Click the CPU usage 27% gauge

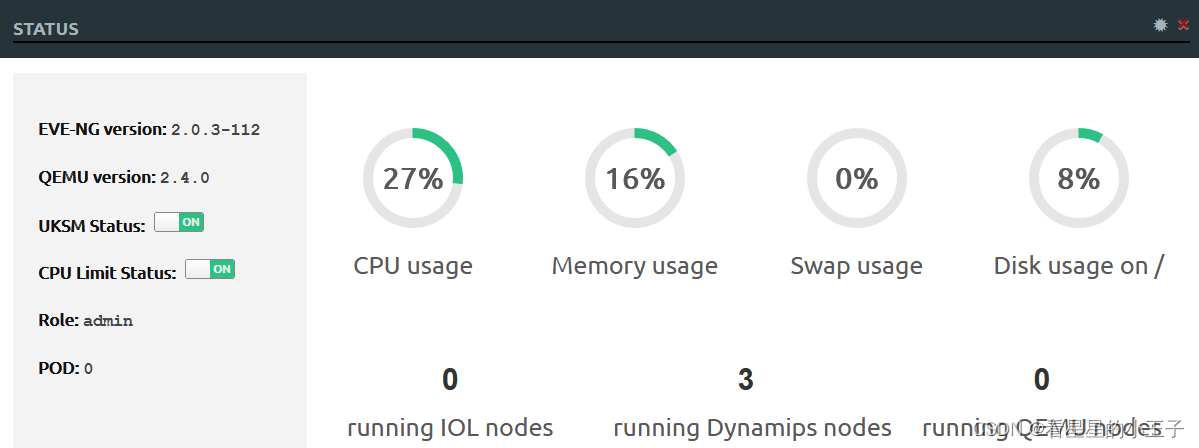pos(413,178)
